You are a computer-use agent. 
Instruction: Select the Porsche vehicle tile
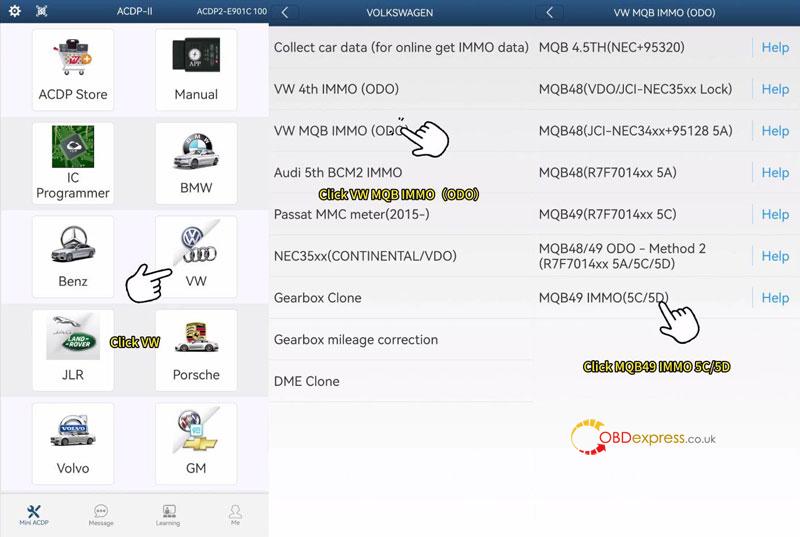pyautogui.click(x=196, y=350)
